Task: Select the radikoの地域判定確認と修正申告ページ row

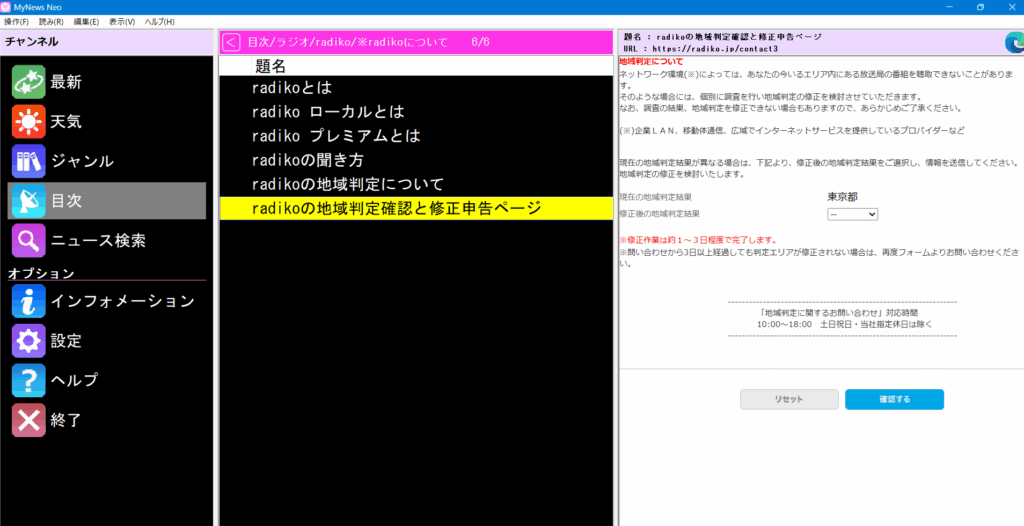Action: [416, 208]
